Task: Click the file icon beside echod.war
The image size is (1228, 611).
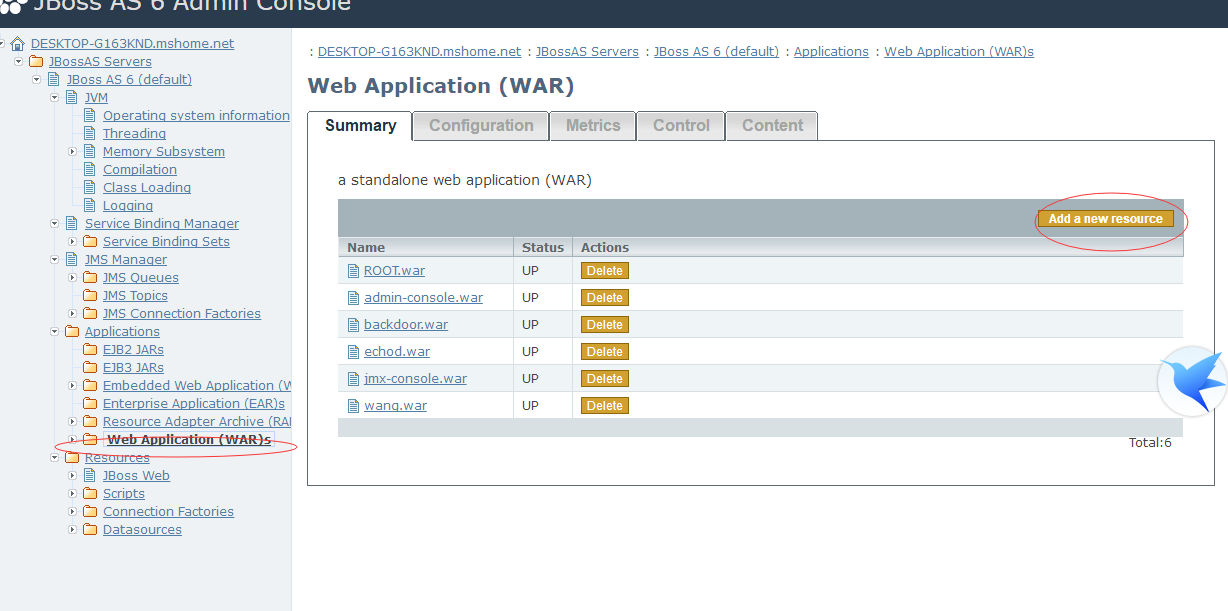Action: (353, 352)
